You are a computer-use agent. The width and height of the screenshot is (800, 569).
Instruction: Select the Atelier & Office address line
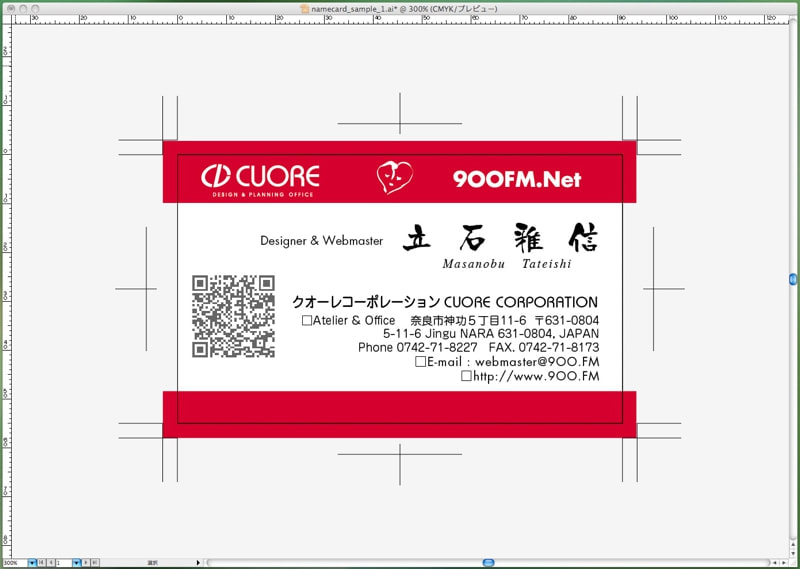(451, 320)
